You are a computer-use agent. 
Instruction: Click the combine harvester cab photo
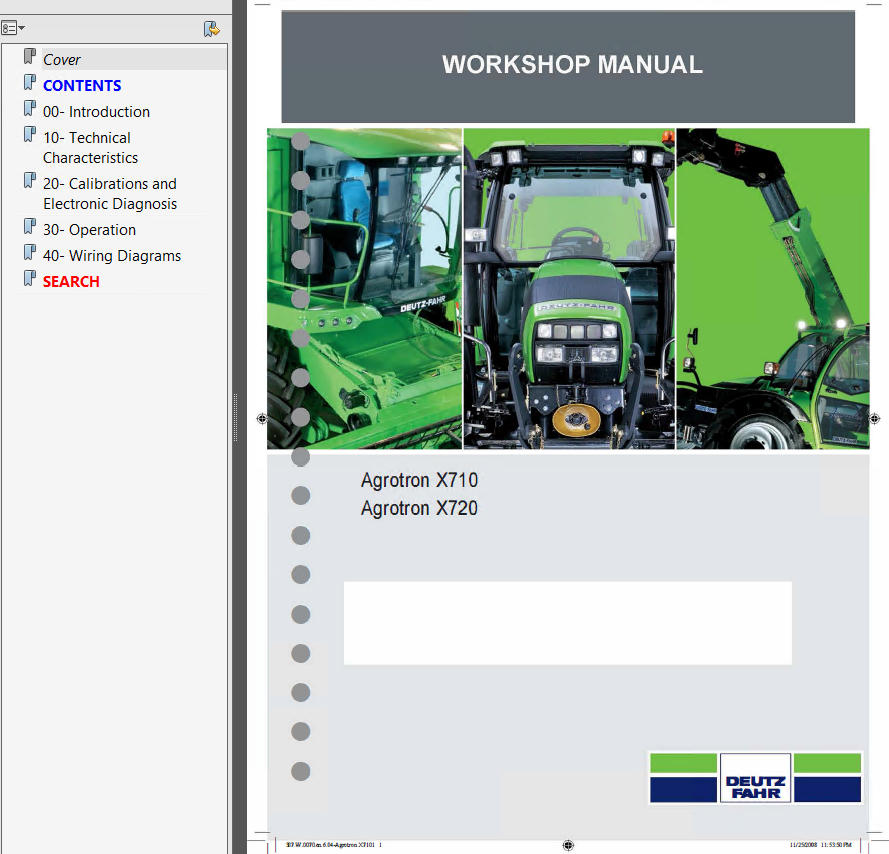(x=365, y=289)
